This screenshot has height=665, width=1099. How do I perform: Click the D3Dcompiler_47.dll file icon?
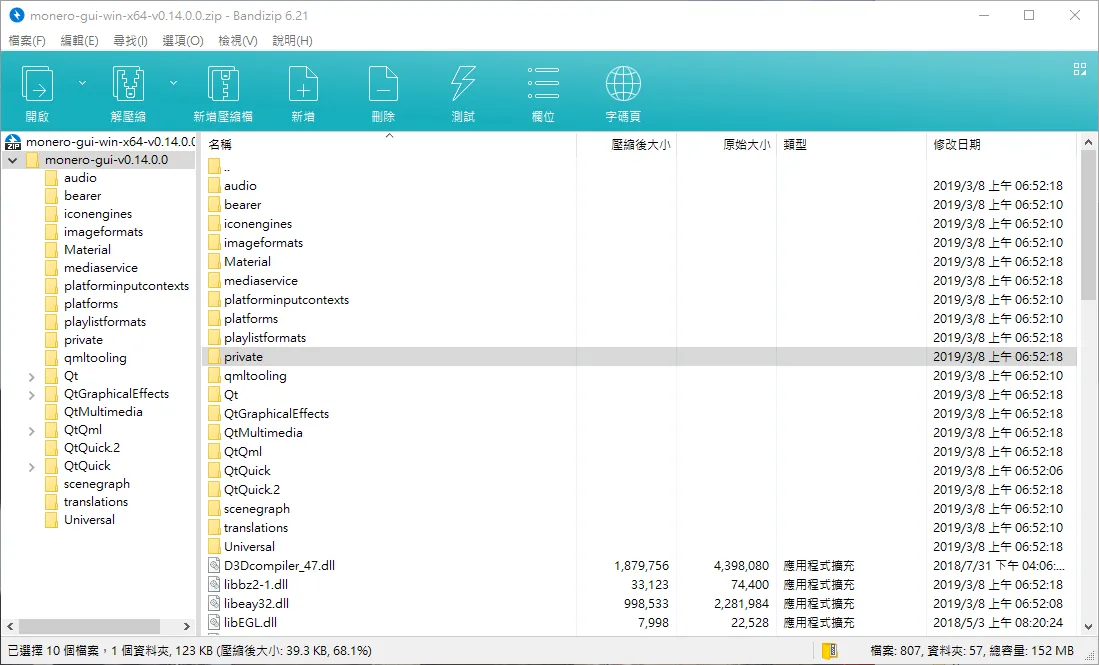pyautogui.click(x=214, y=565)
